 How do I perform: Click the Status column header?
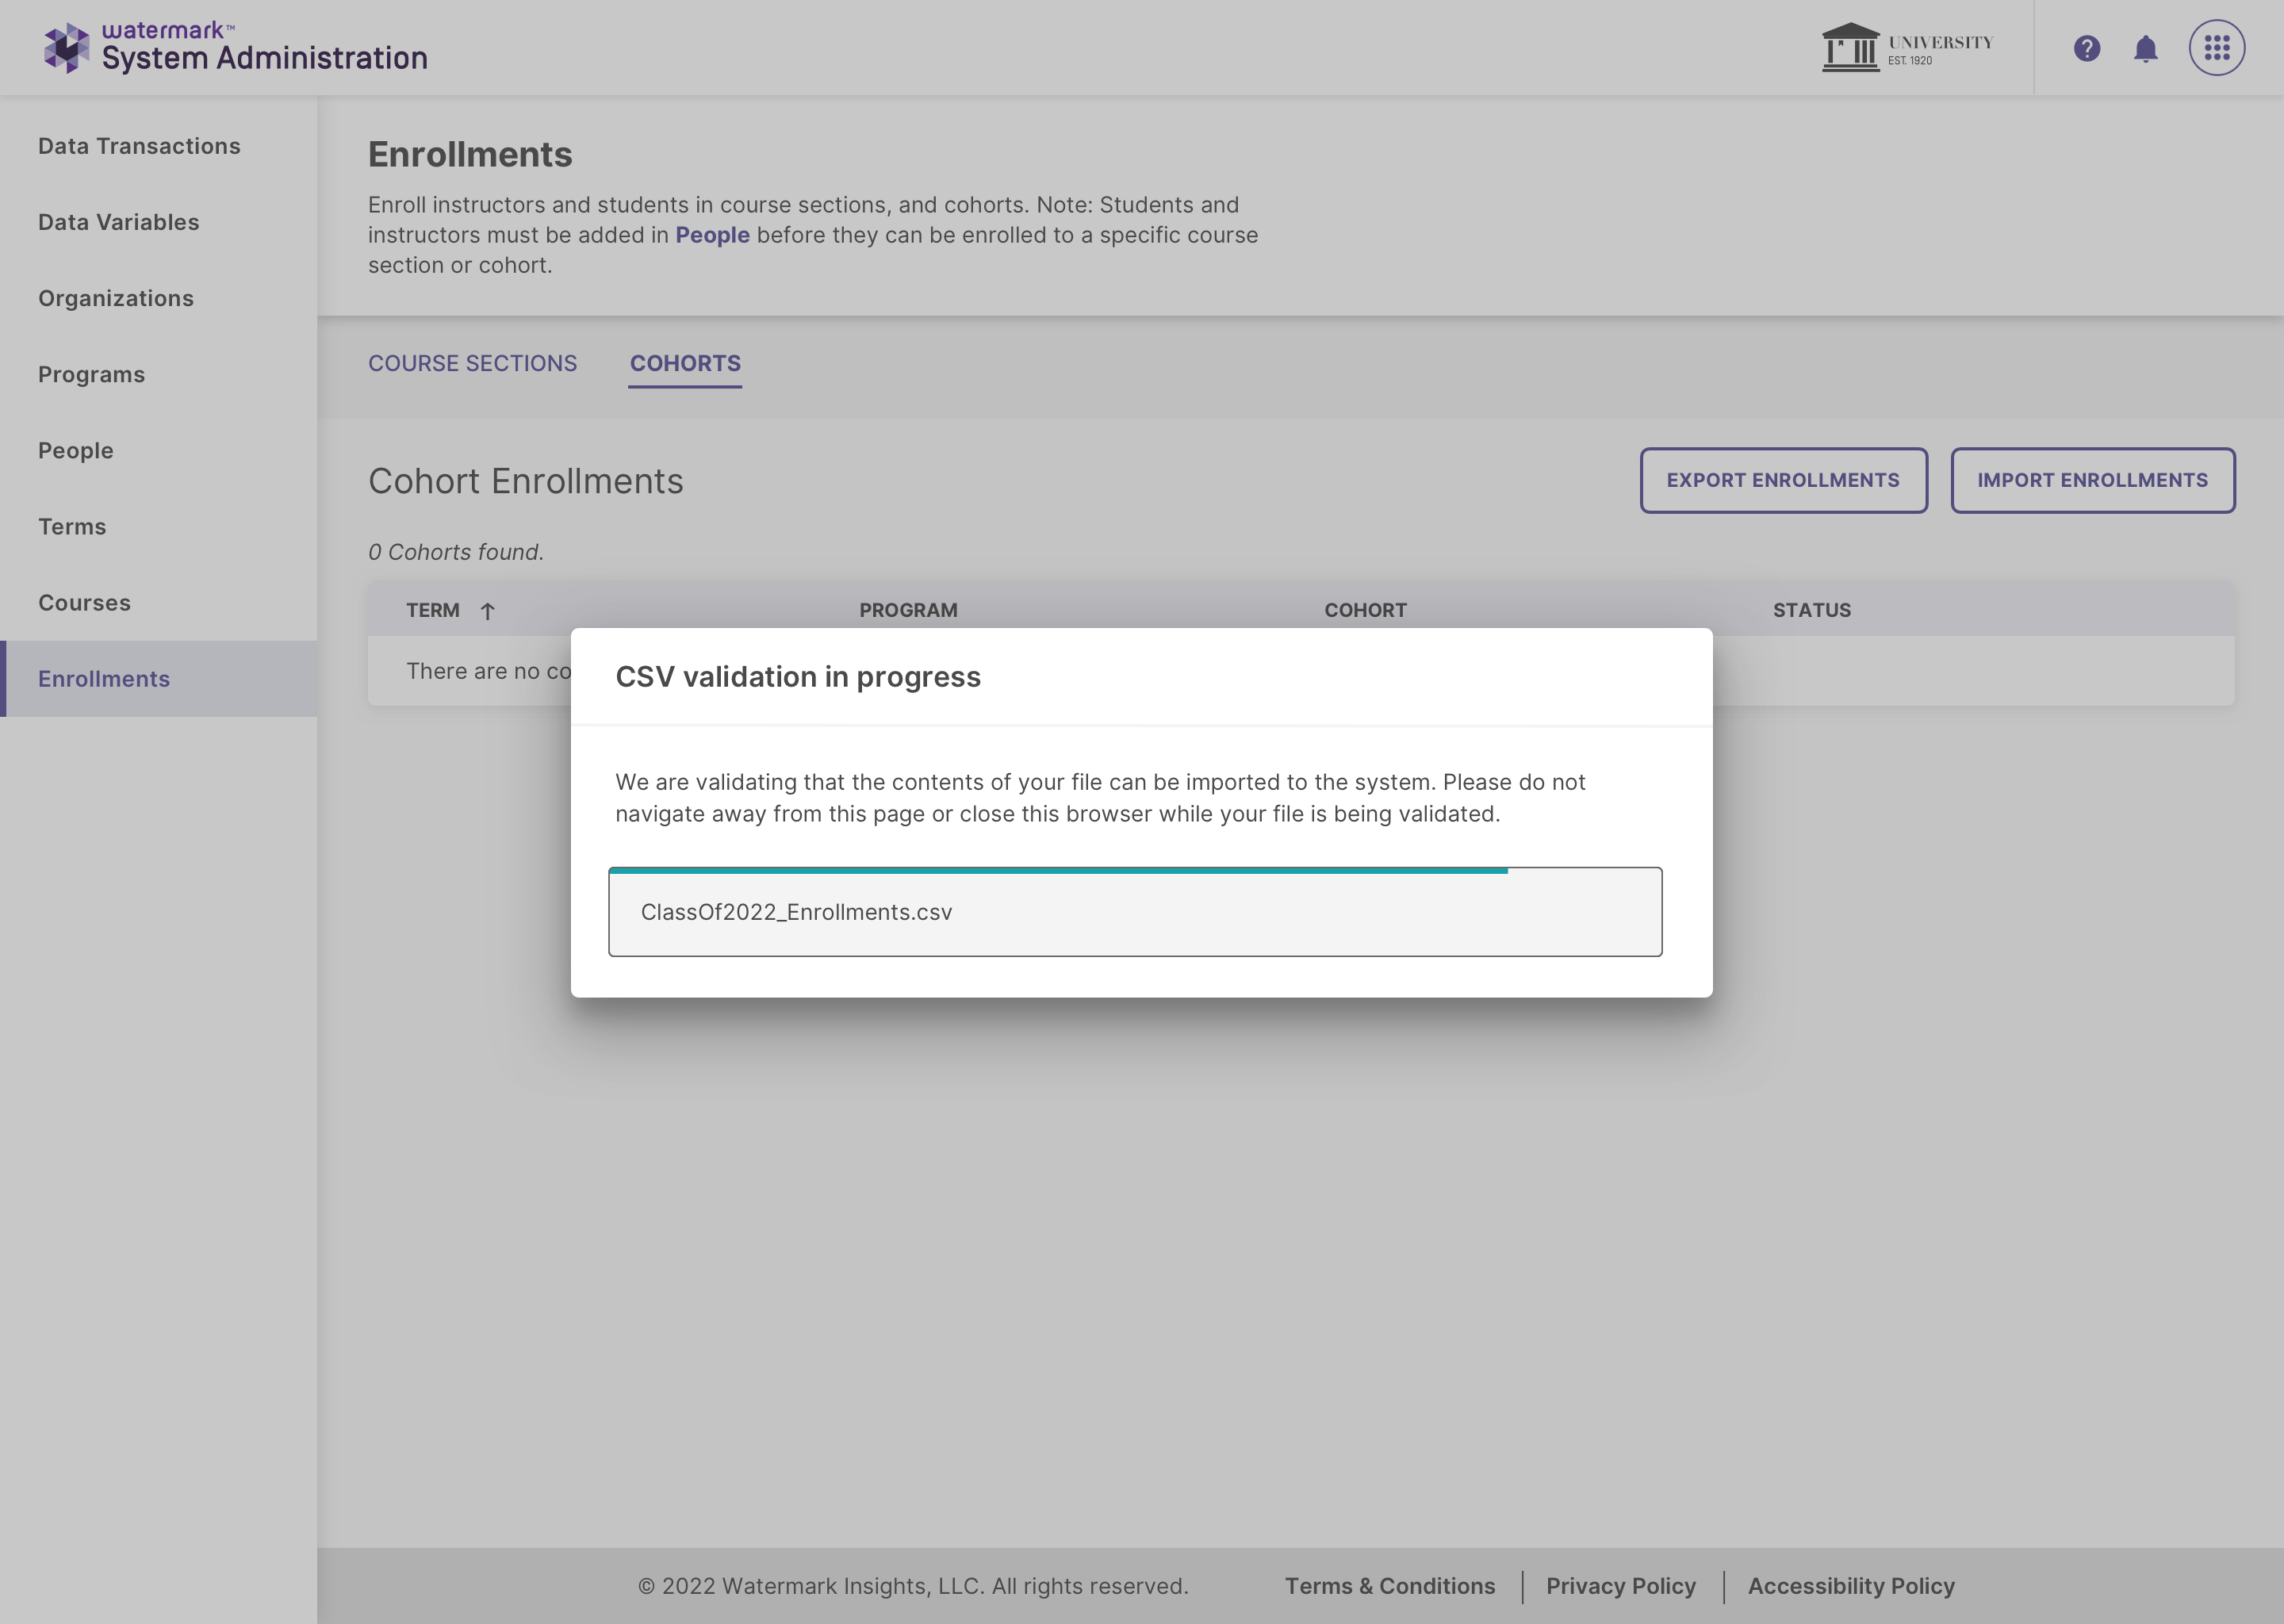[x=1812, y=610]
